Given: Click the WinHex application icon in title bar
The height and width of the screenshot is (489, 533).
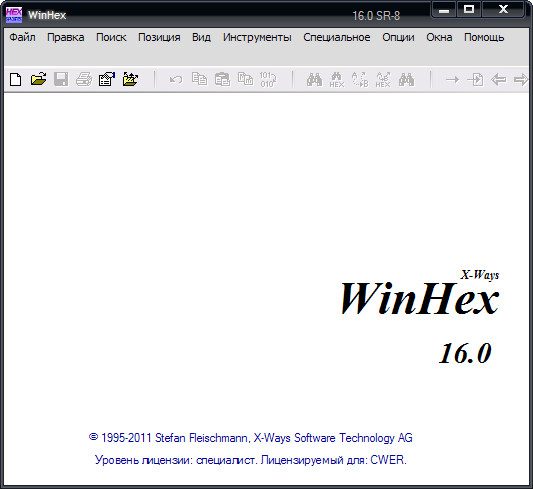Looking at the screenshot, I should tap(14, 15).
